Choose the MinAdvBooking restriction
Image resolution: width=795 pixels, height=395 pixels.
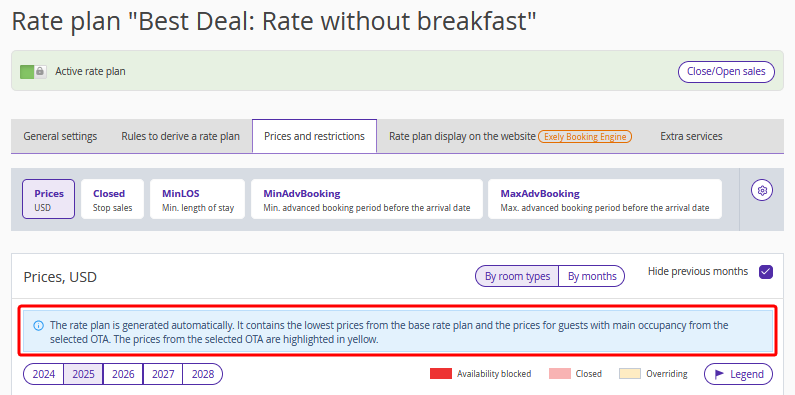click(x=367, y=199)
